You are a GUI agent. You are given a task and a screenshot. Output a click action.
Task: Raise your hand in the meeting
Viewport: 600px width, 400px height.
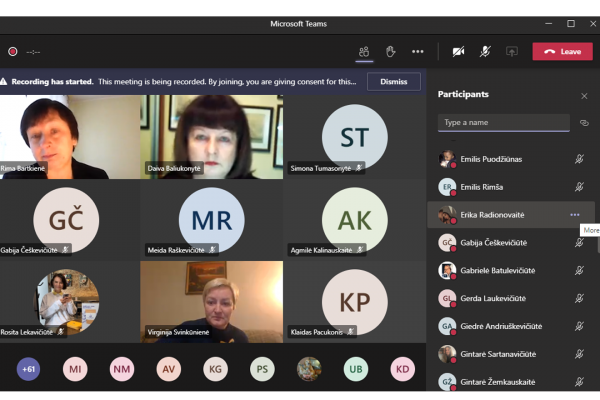click(x=390, y=52)
